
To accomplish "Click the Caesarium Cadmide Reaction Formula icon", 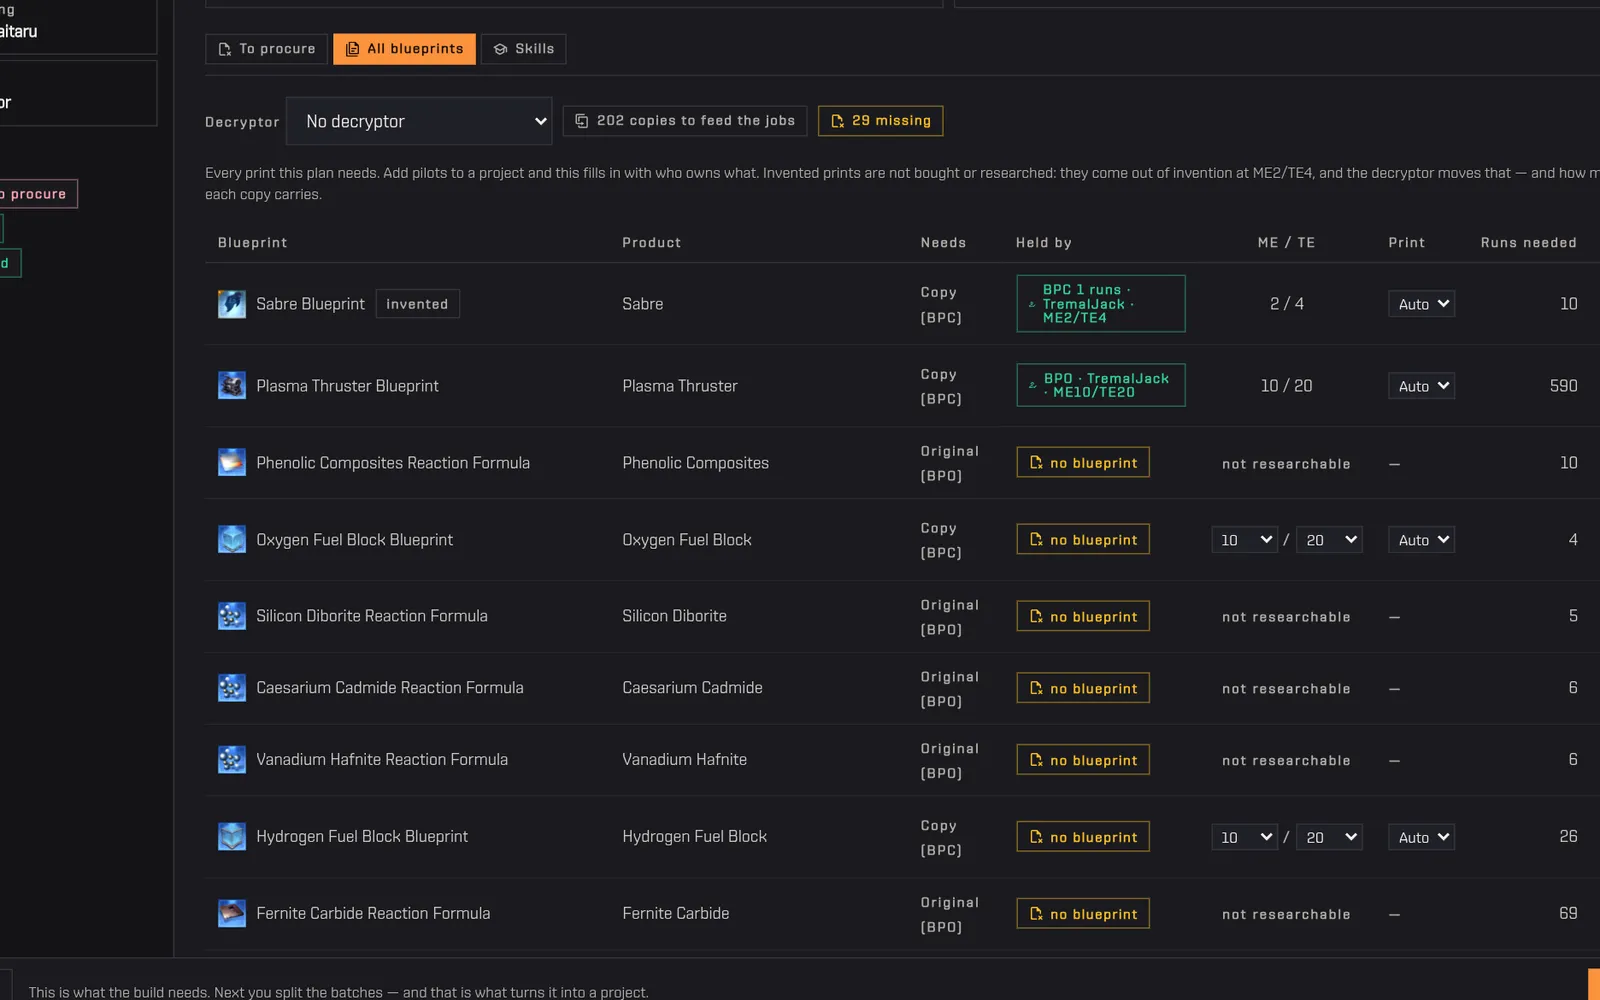I will (232, 688).
